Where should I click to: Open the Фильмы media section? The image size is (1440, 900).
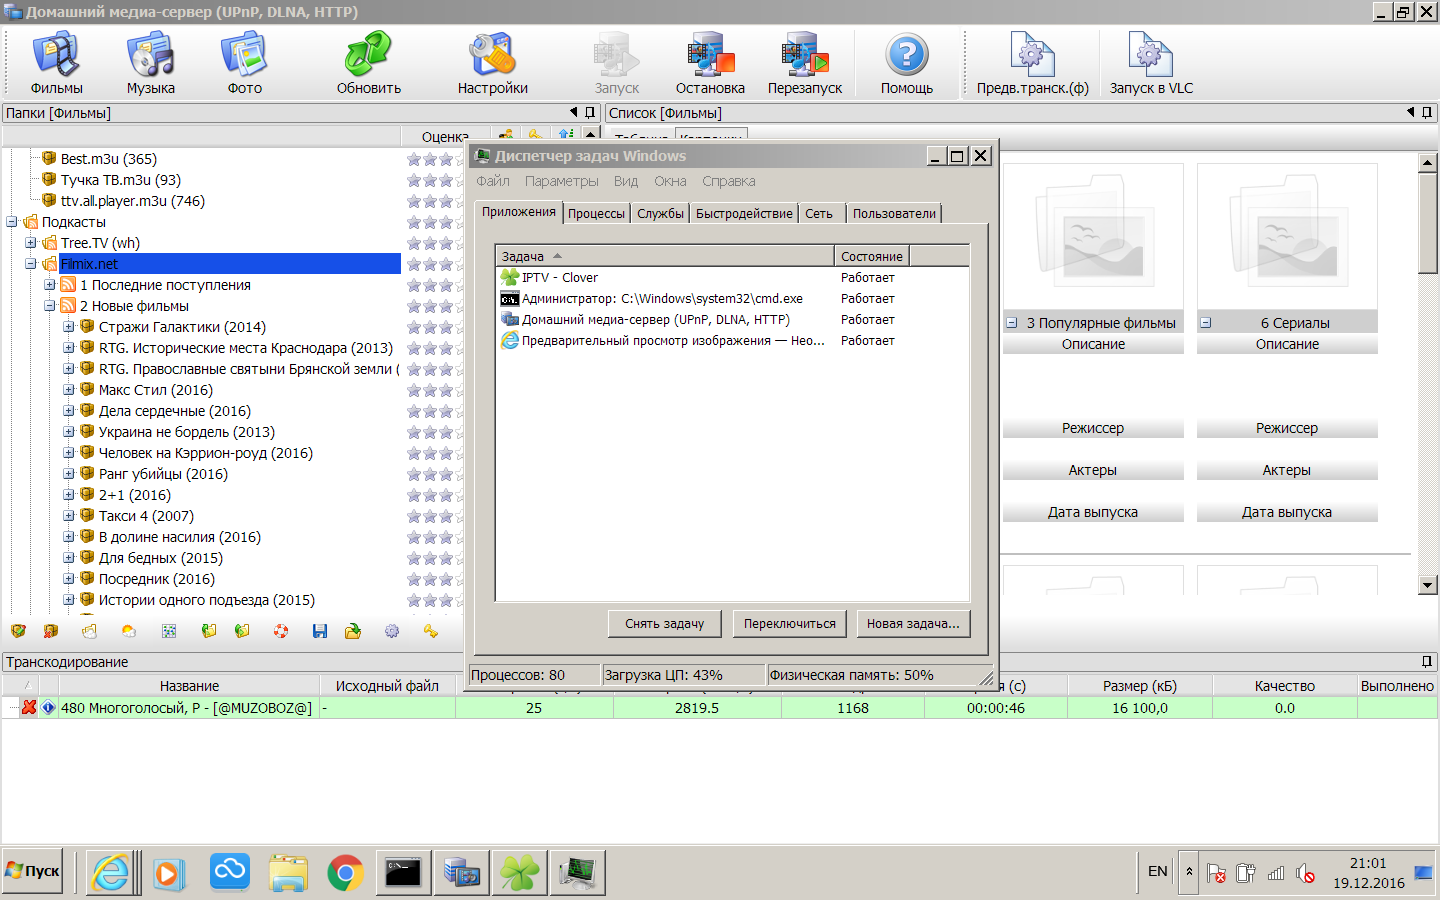56,62
